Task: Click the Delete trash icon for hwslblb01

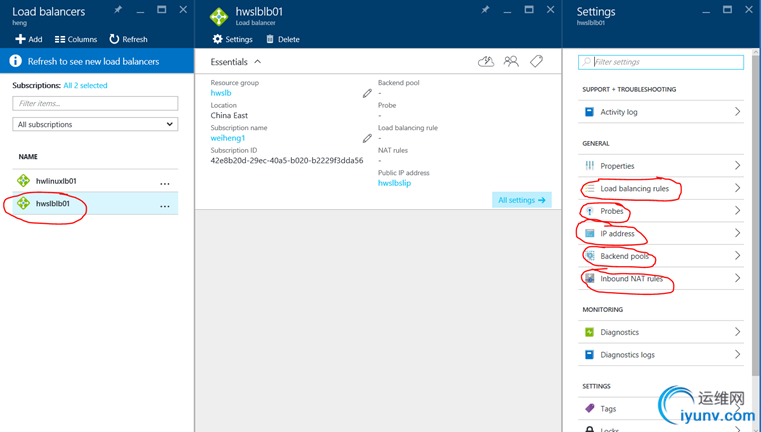Action: tap(270, 39)
